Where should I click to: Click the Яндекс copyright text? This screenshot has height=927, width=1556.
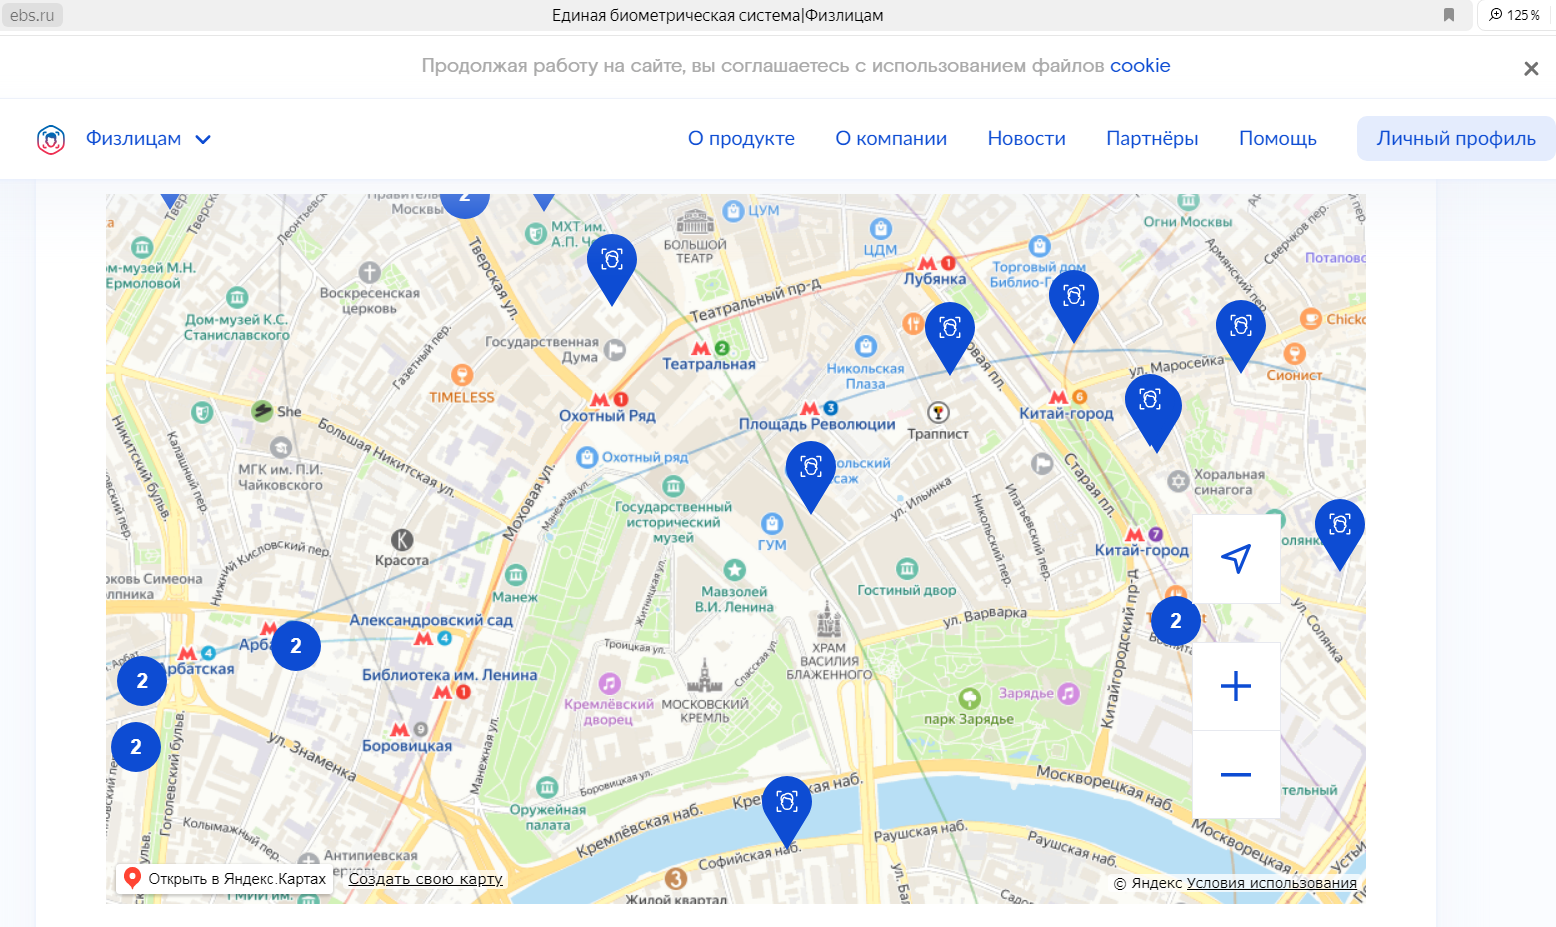1148,883
